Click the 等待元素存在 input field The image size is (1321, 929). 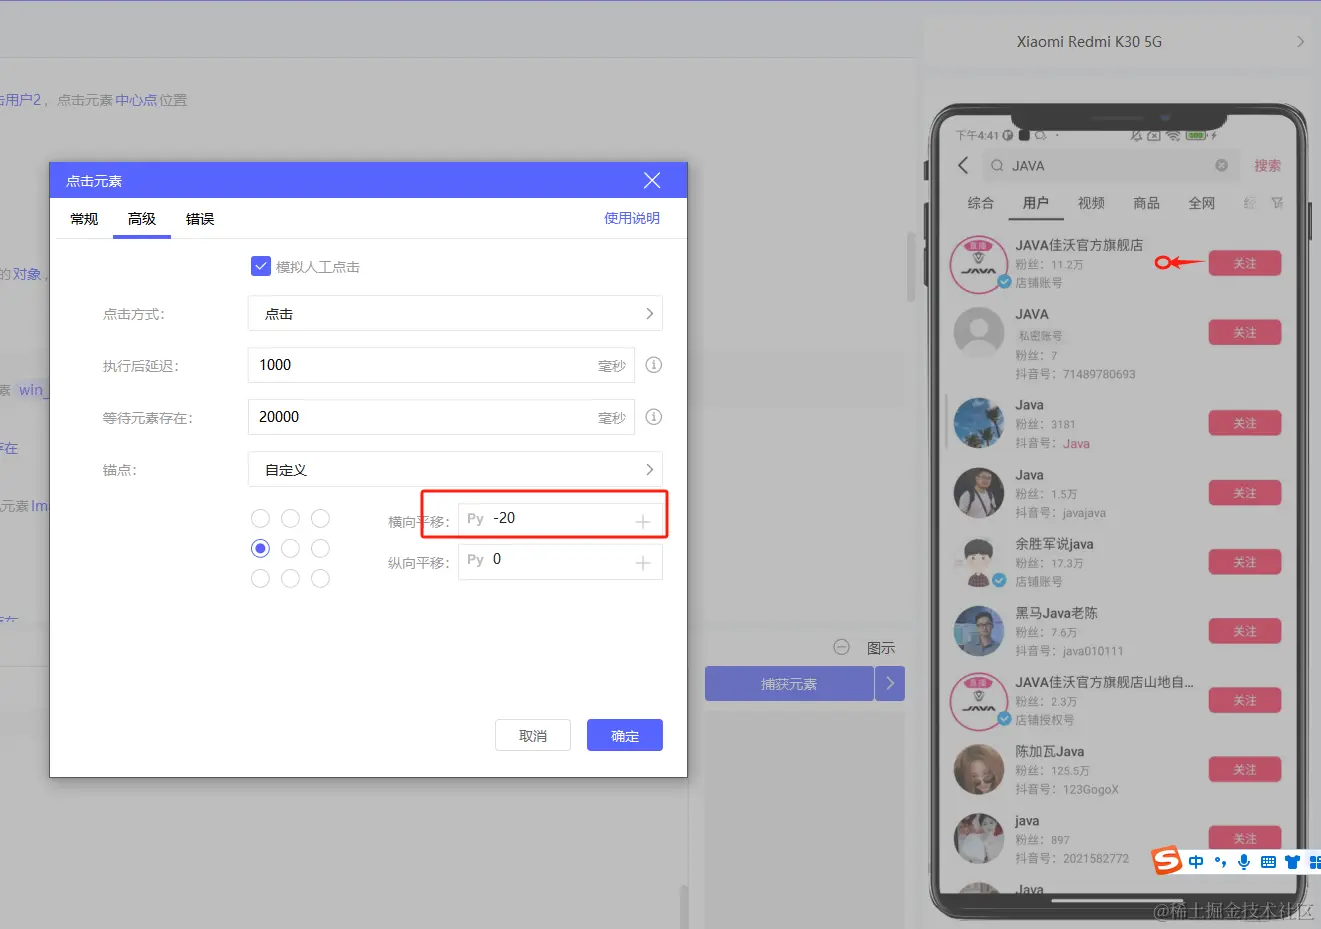[441, 417]
